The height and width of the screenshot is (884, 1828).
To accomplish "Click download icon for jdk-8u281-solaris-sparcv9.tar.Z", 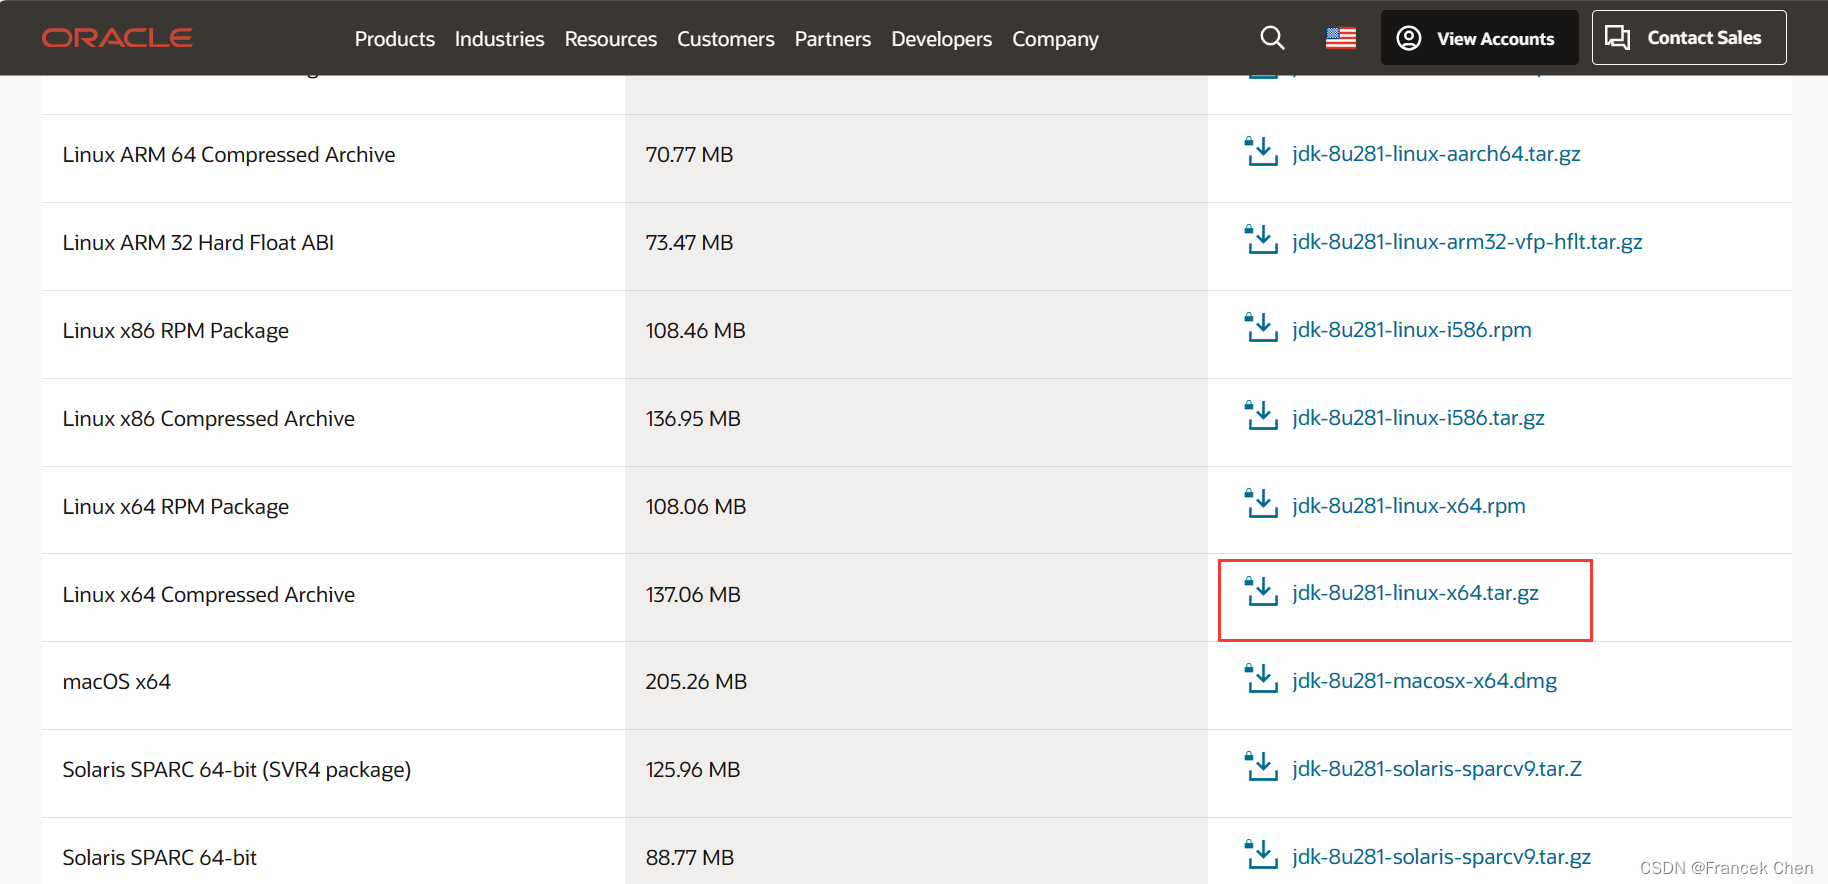I will click(x=1261, y=767).
